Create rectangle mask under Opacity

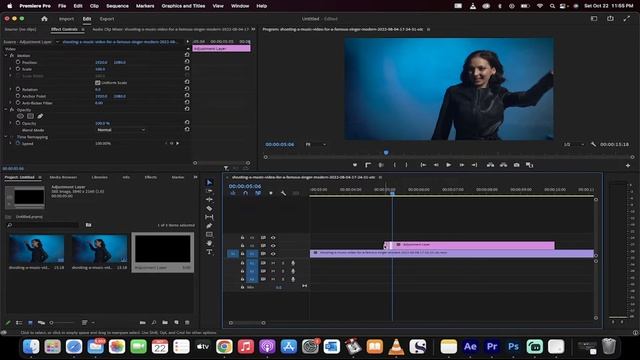30,116
